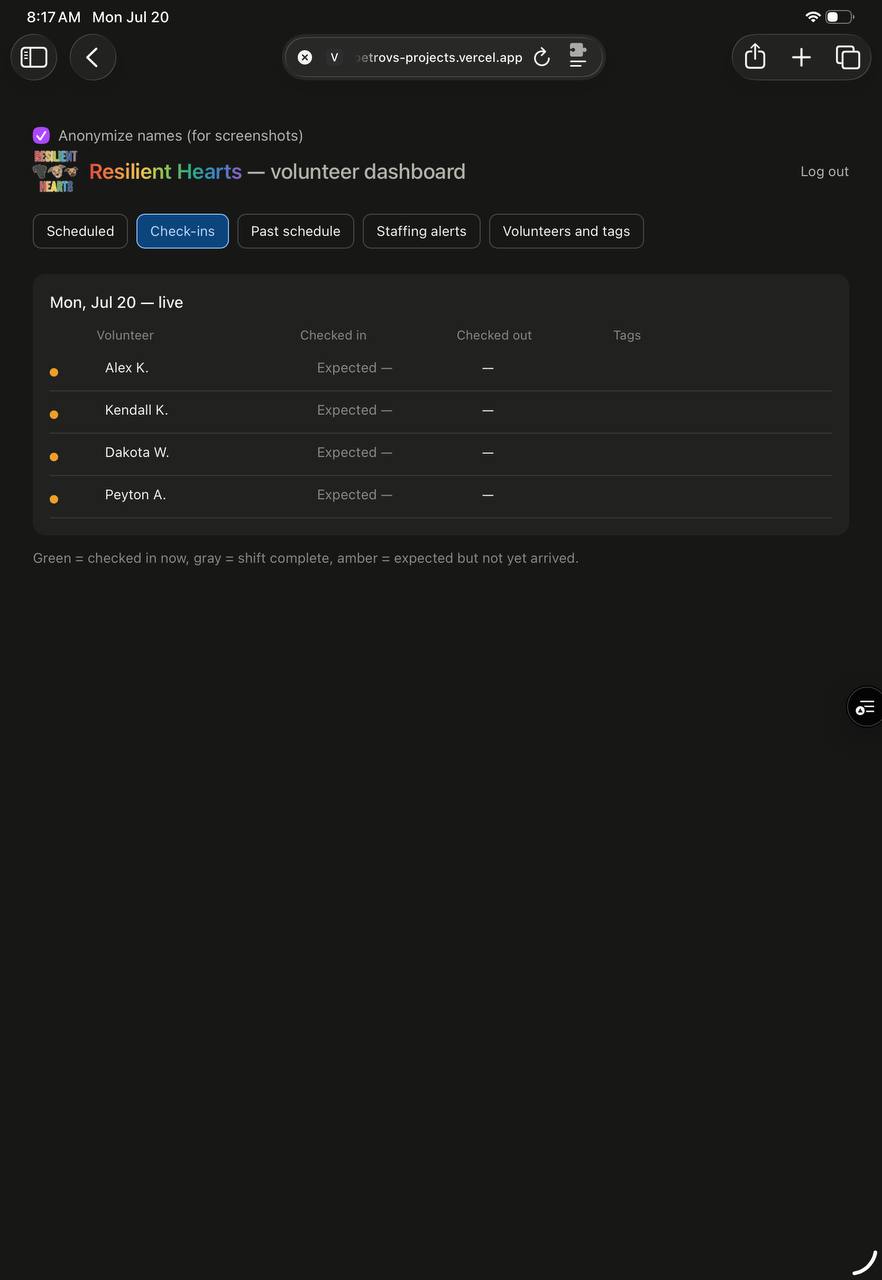
Task: Click the Expected status in Alex K. row
Action: point(354,368)
